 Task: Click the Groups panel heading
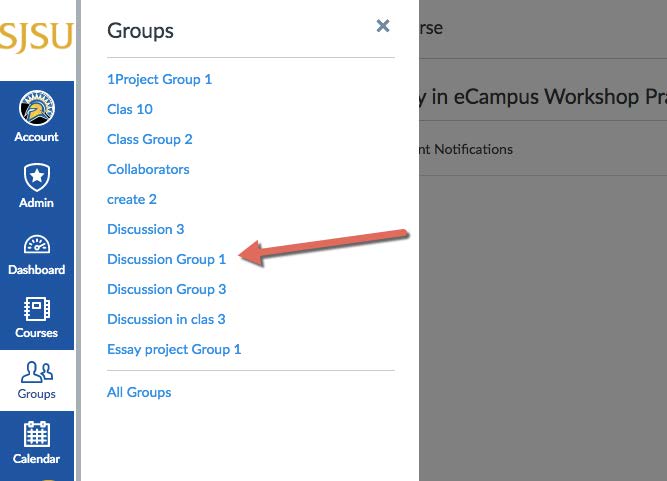[x=140, y=31]
